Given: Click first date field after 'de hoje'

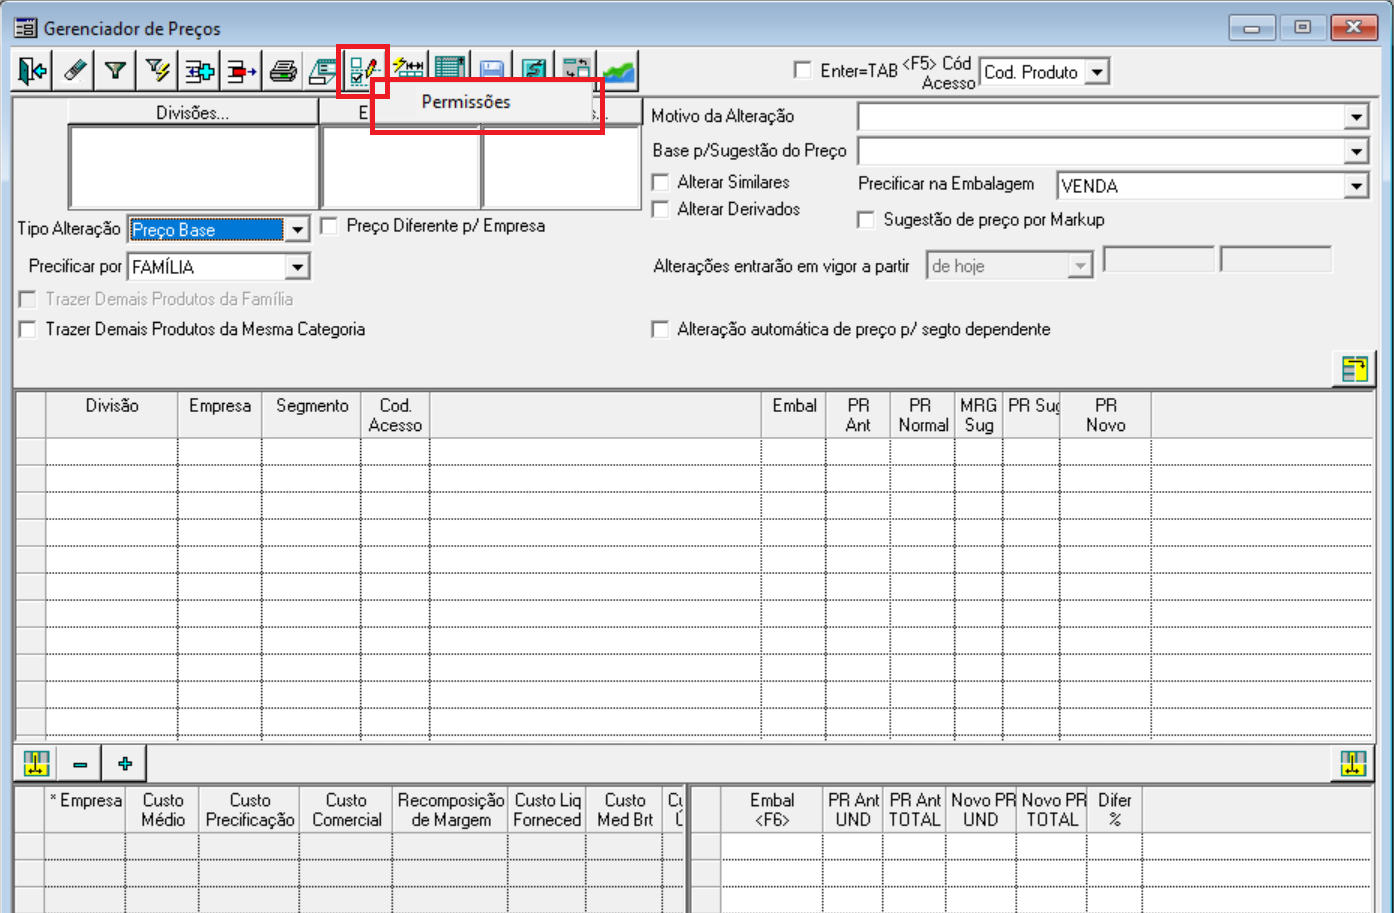Looking at the screenshot, I should 1159,260.
